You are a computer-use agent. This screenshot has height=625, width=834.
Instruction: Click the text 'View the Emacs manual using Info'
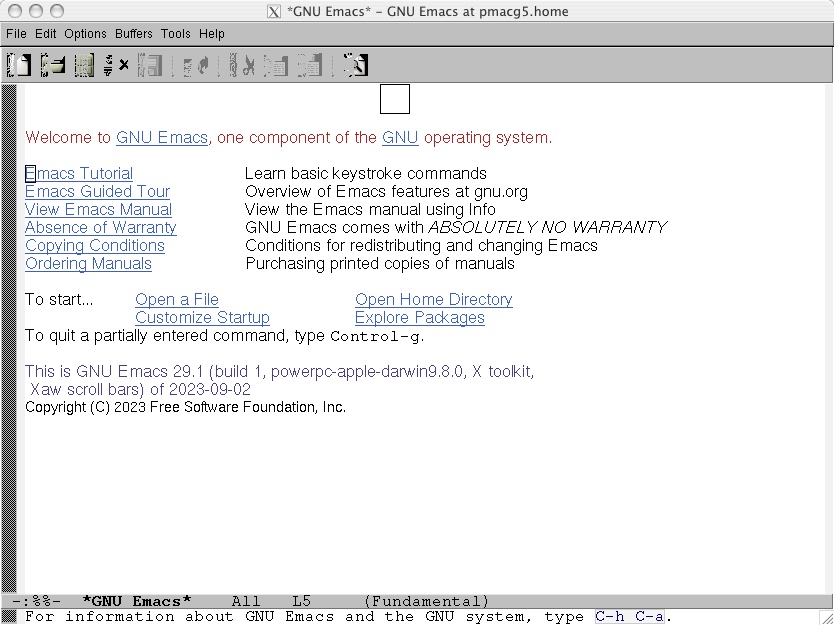[x=370, y=210]
